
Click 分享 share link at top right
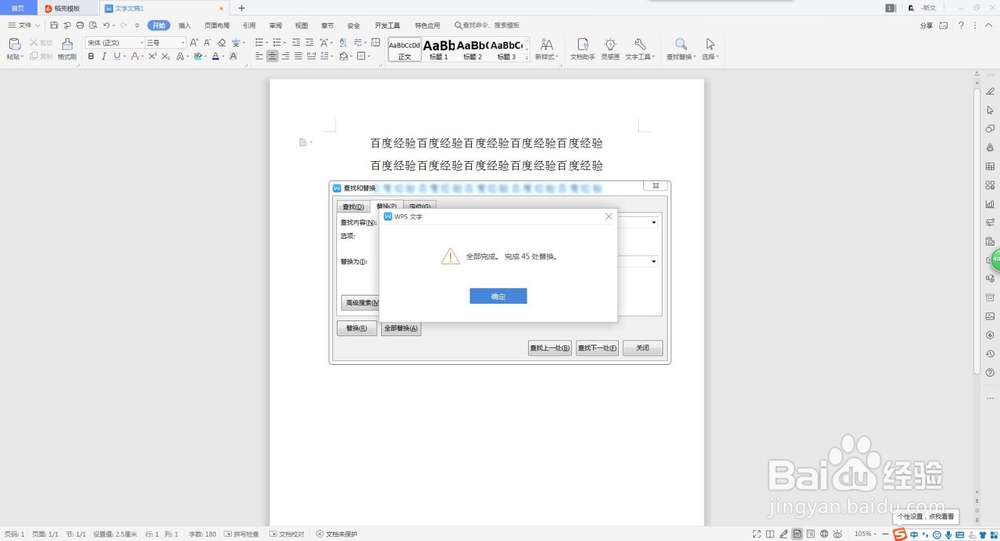pyautogui.click(x=927, y=26)
